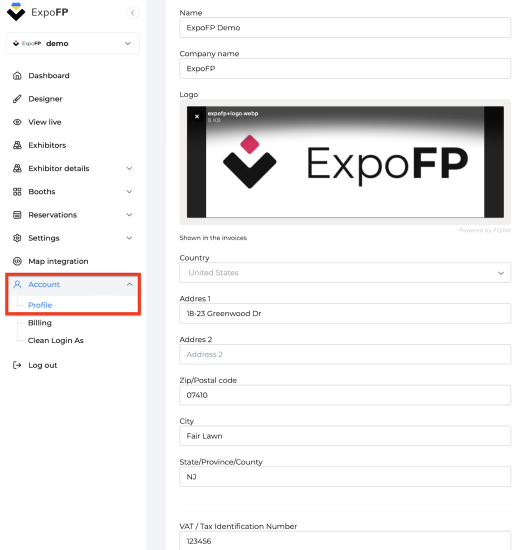Click the State/Province/County field

pyautogui.click(x=345, y=477)
